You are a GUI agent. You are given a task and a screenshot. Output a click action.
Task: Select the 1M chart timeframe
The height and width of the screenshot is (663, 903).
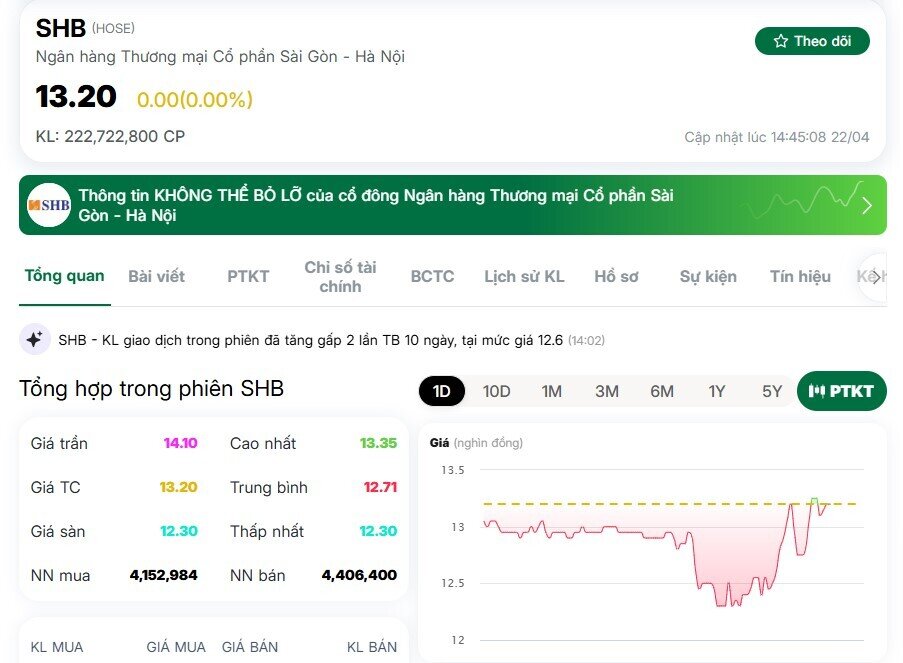coord(552,391)
